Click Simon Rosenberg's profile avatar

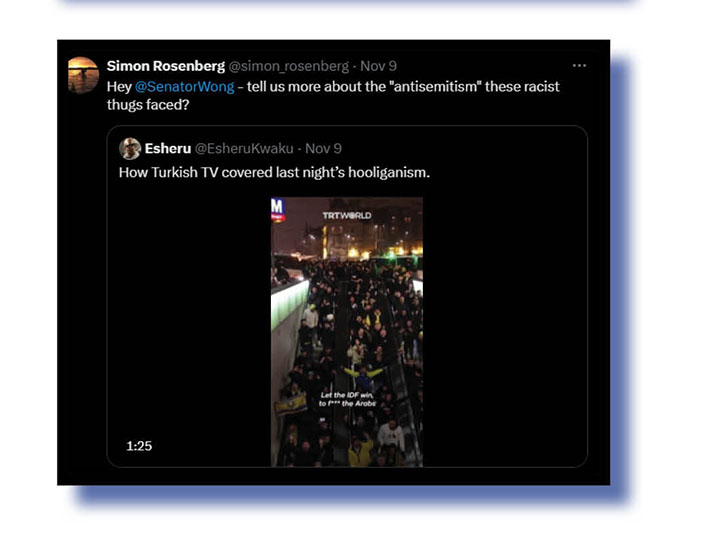[x=83, y=75]
